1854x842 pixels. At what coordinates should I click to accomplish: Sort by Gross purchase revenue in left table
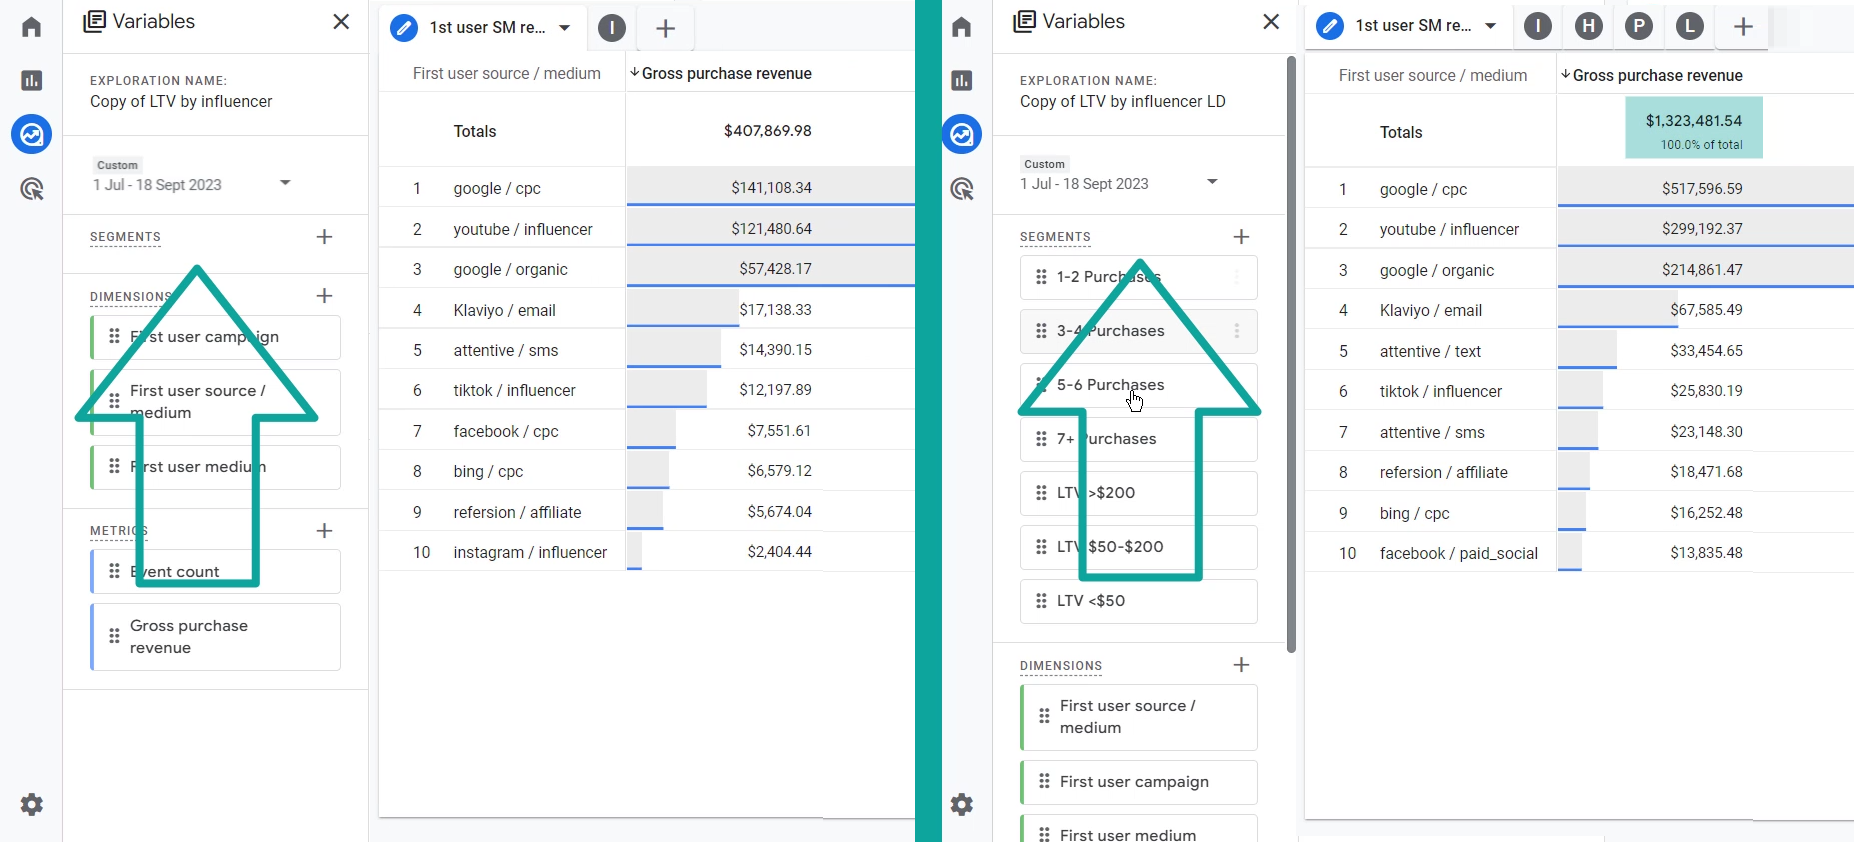coord(721,73)
